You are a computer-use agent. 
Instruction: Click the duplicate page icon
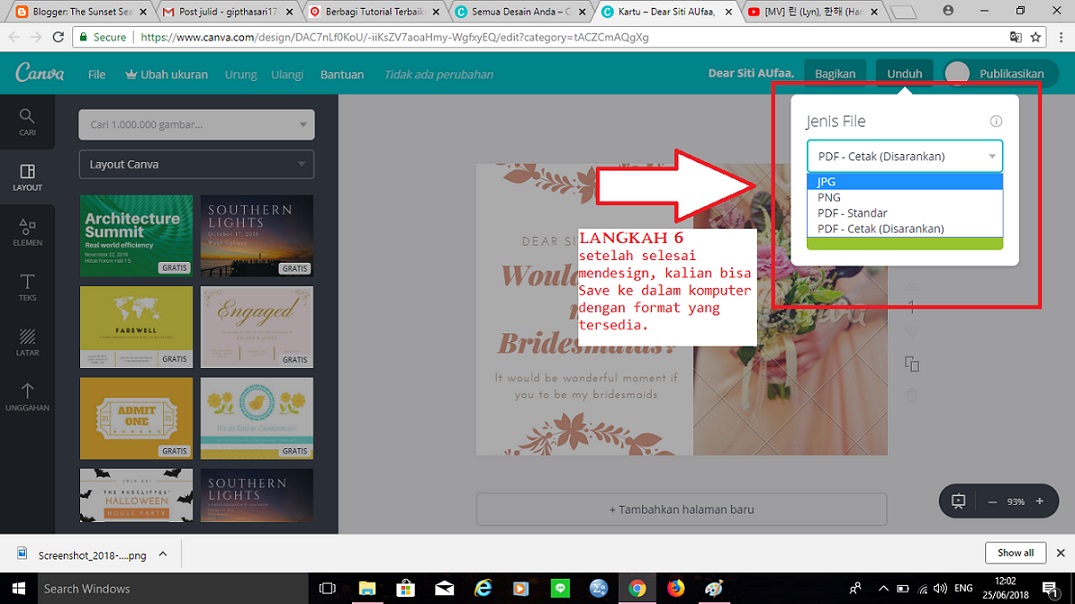tap(911, 364)
